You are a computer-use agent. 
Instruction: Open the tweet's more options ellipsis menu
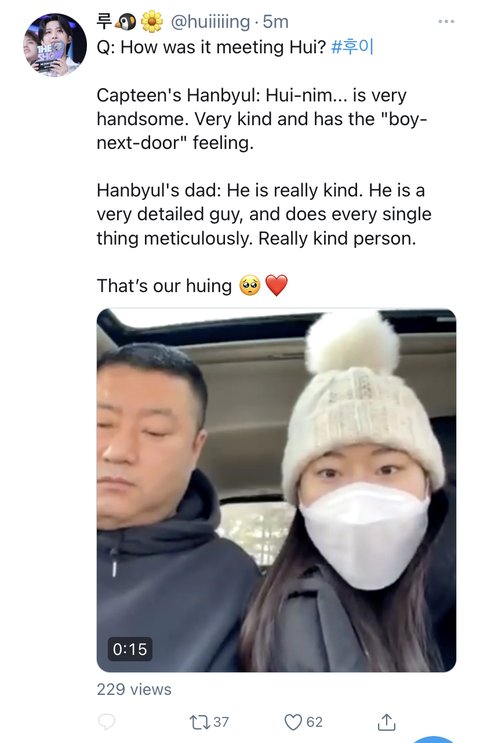coord(446,21)
